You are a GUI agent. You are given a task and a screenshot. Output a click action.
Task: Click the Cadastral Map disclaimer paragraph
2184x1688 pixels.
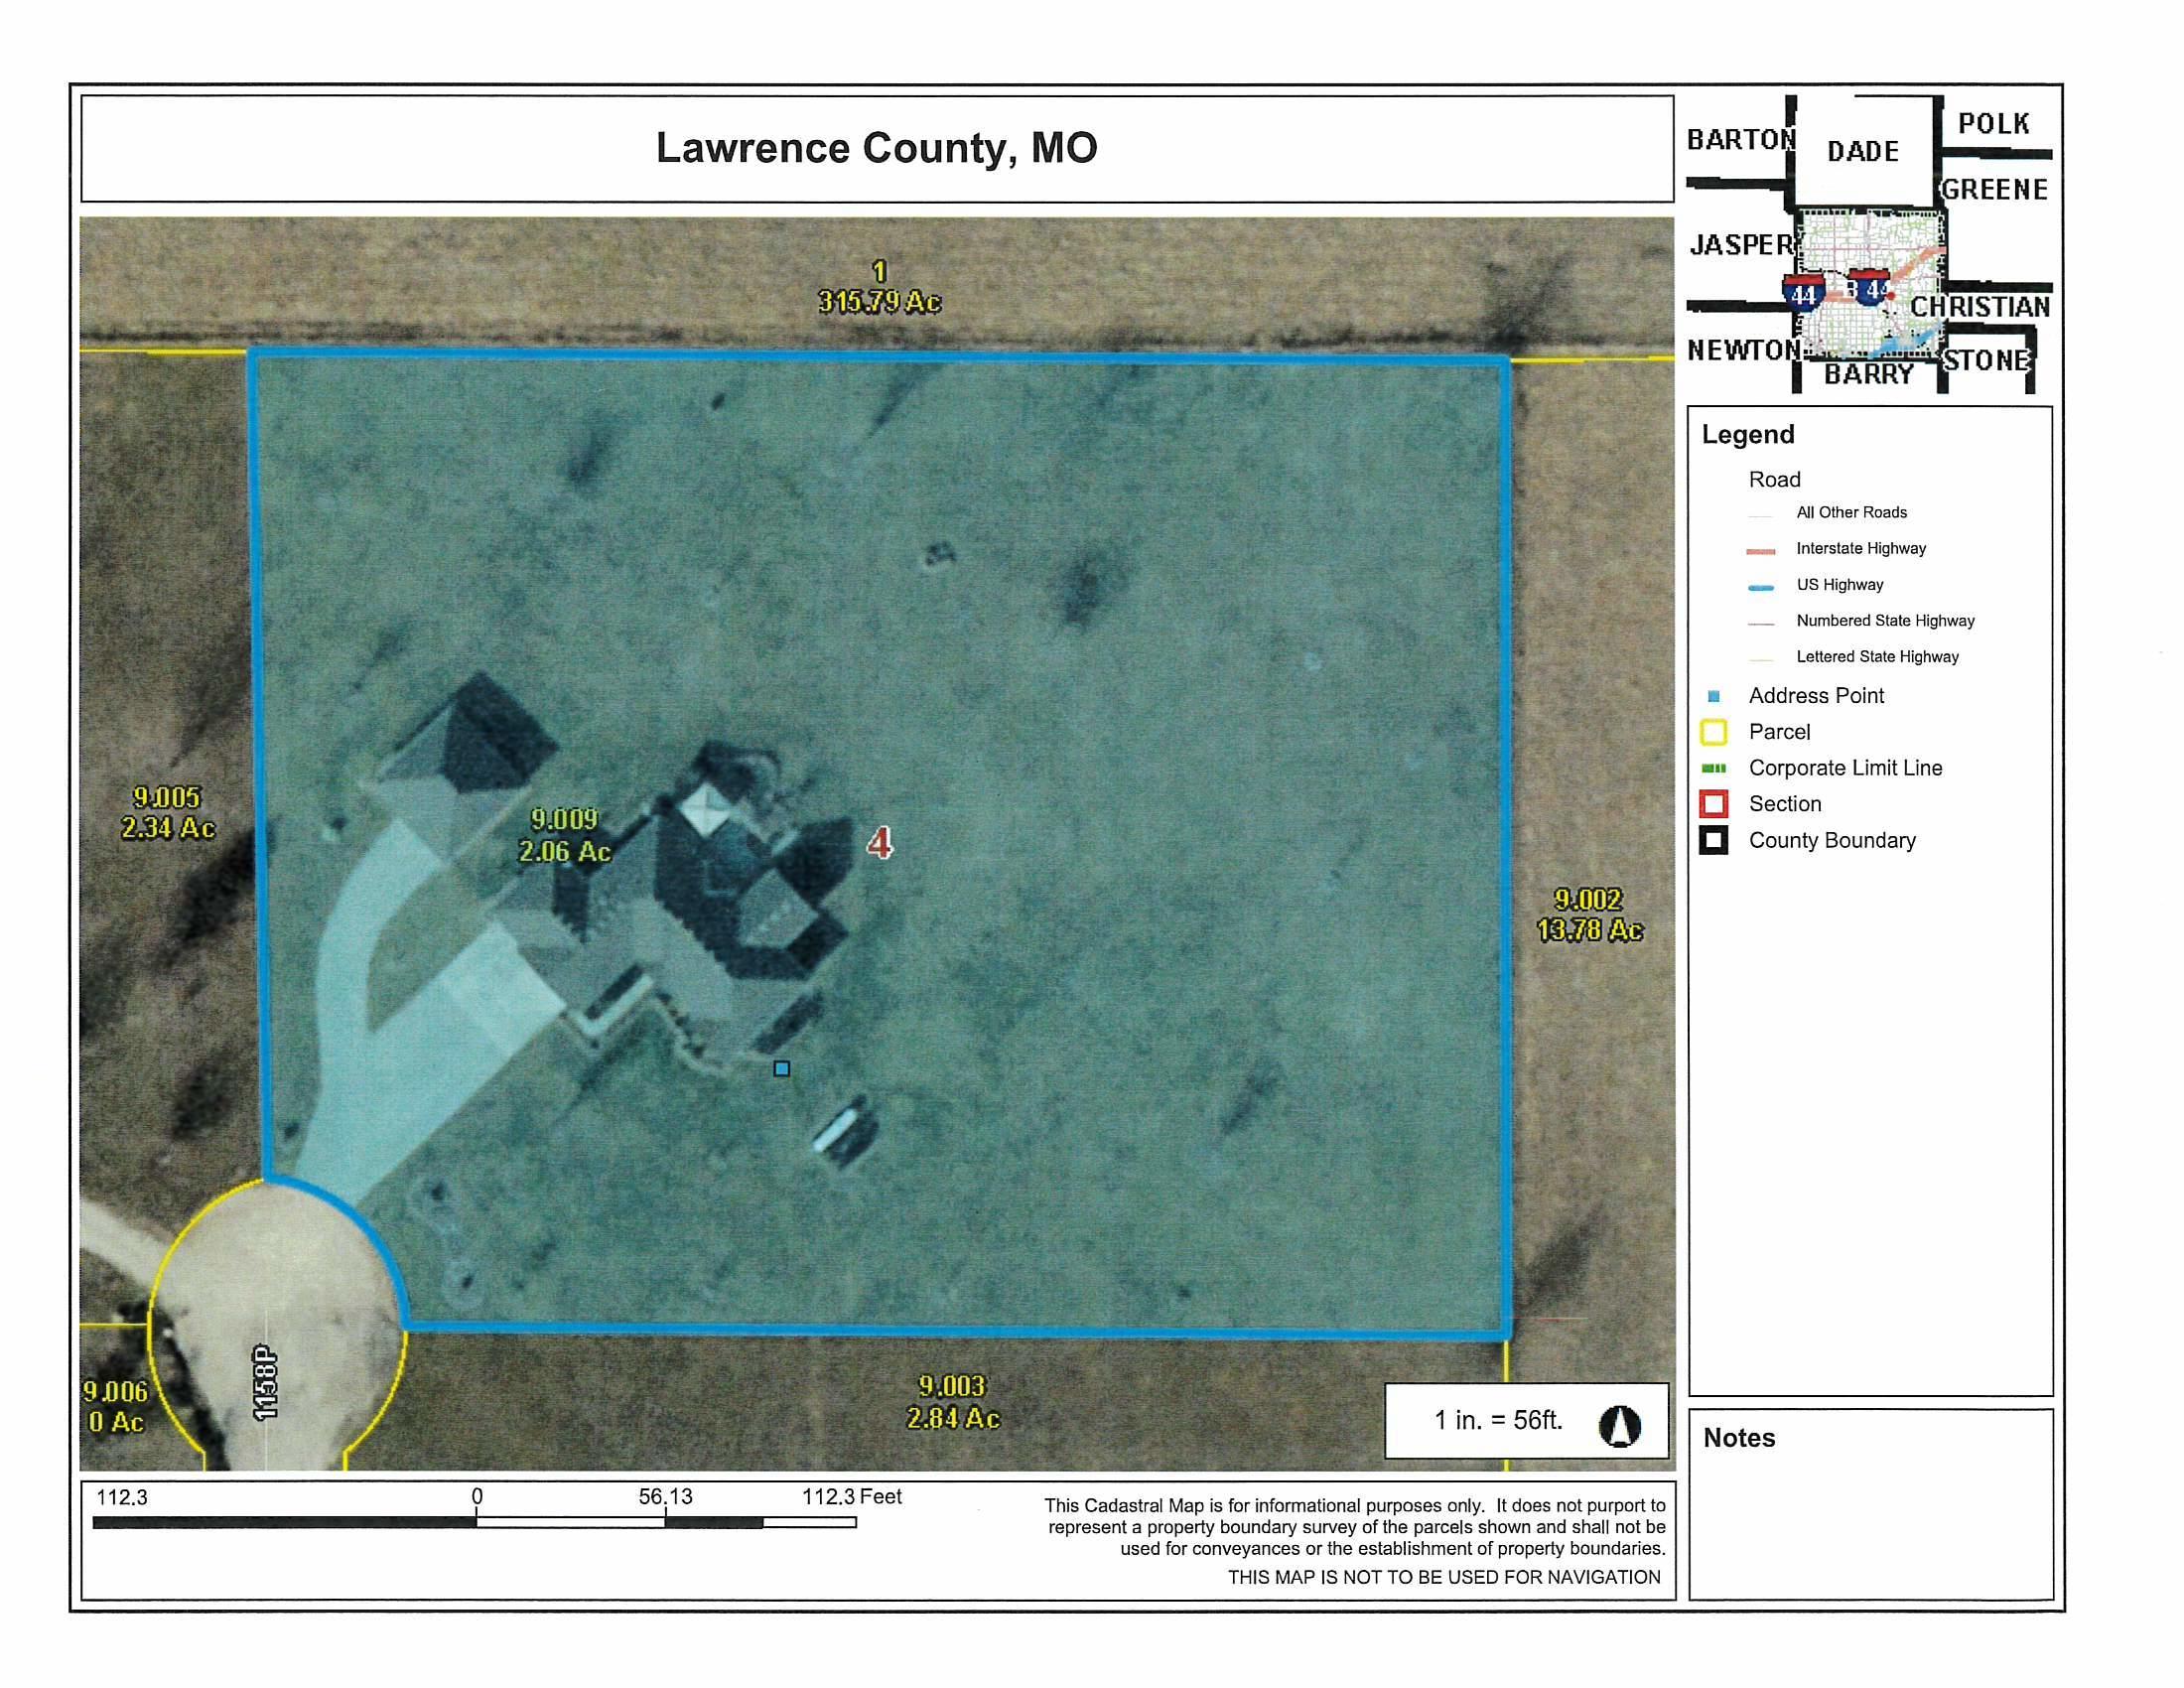click(x=1356, y=1527)
